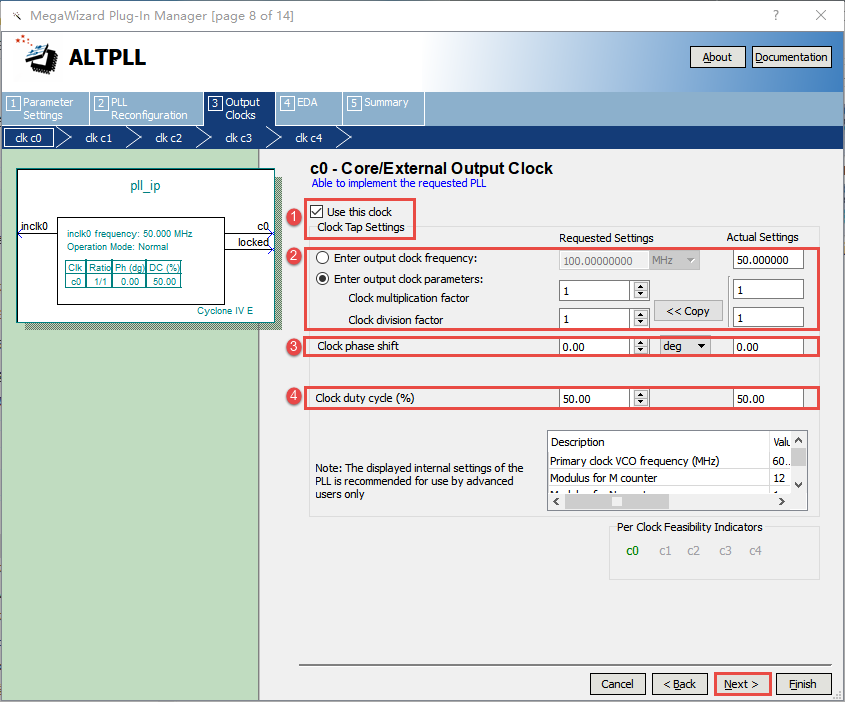Viewport: 845px width, 702px height.
Task: Select the clk c4 sub-page
Action: (309, 138)
